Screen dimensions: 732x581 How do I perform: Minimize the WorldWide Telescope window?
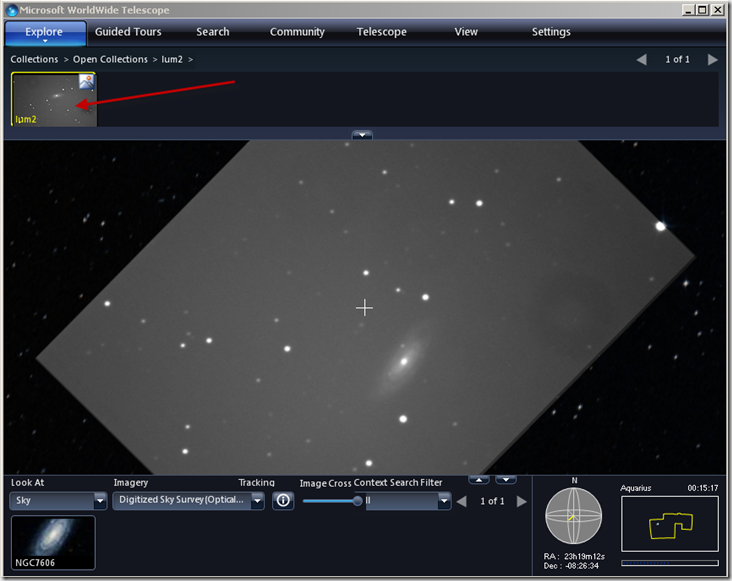click(x=688, y=9)
